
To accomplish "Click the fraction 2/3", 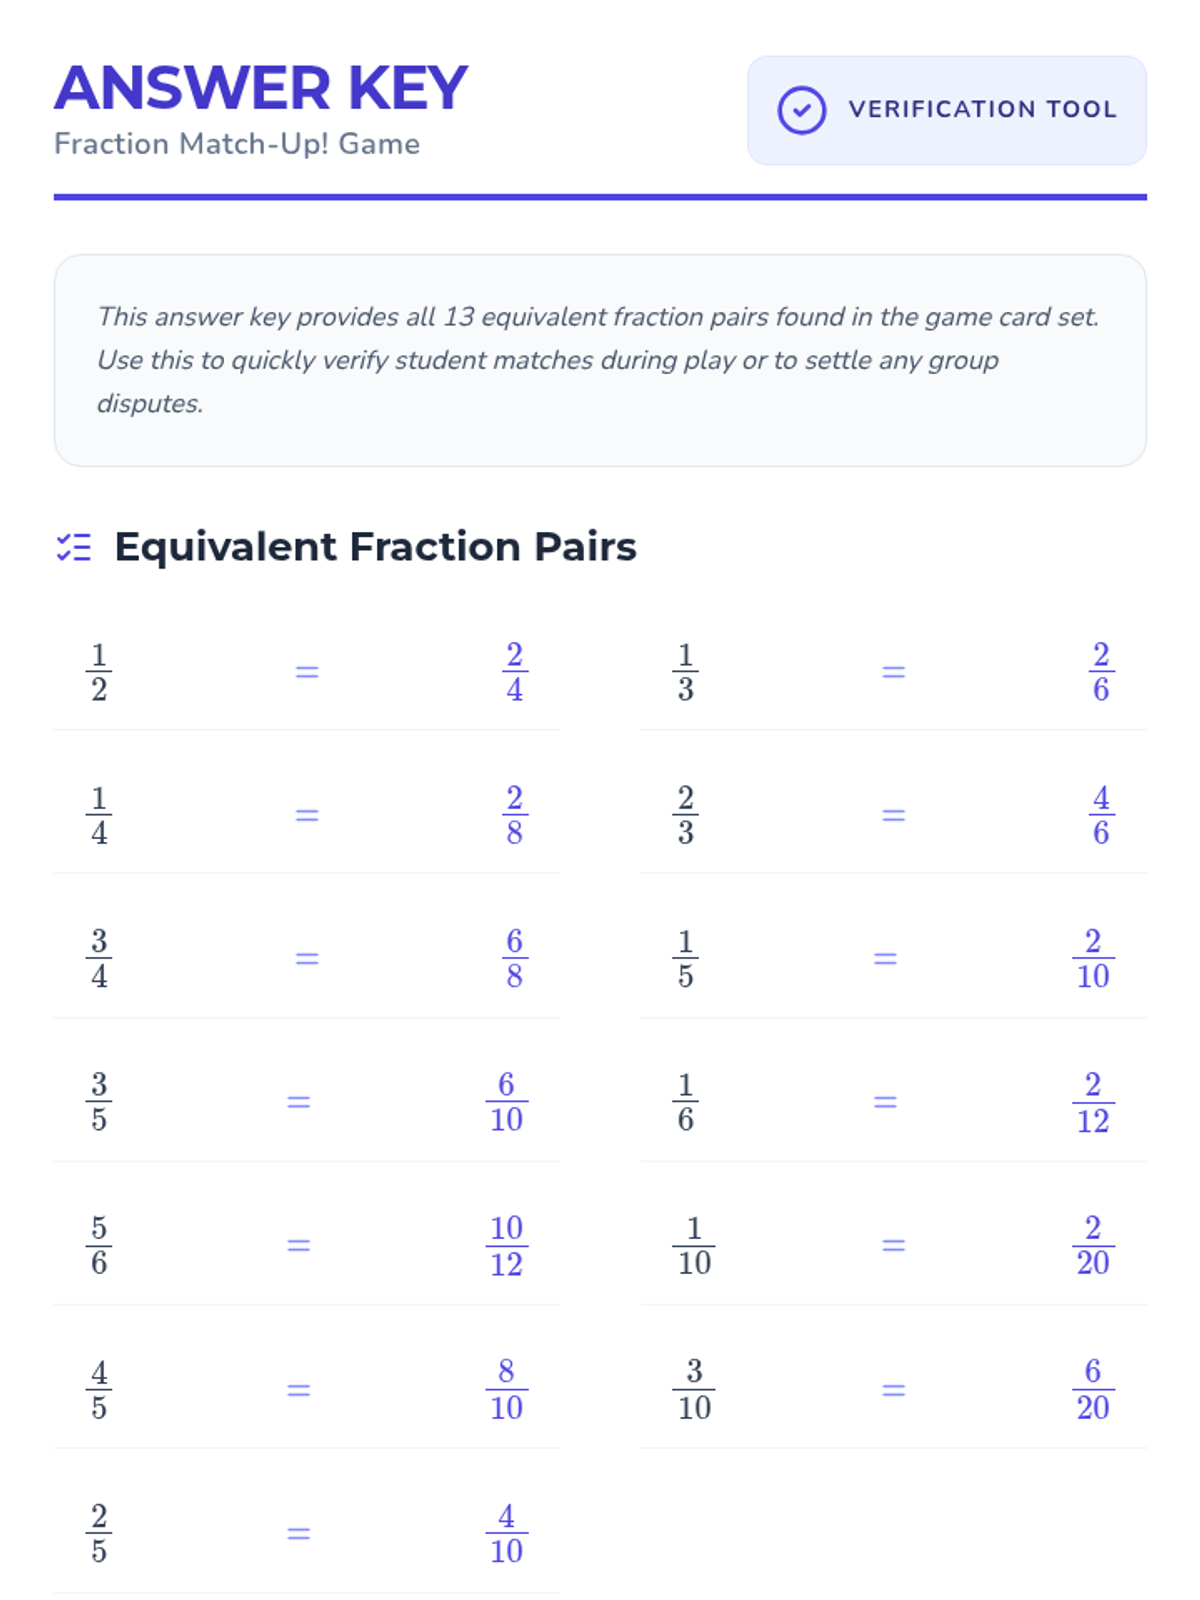I will (685, 815).
